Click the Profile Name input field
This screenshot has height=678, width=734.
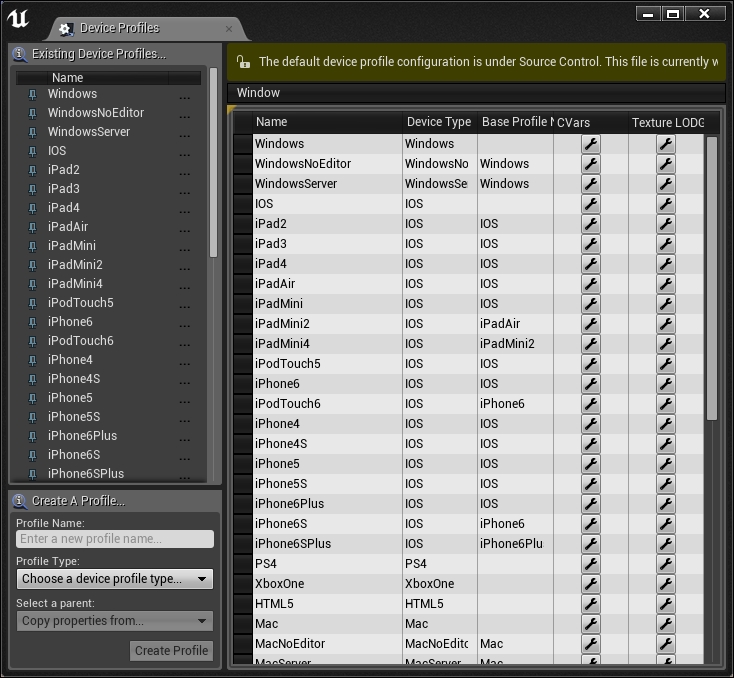click(x=115, y=539)
